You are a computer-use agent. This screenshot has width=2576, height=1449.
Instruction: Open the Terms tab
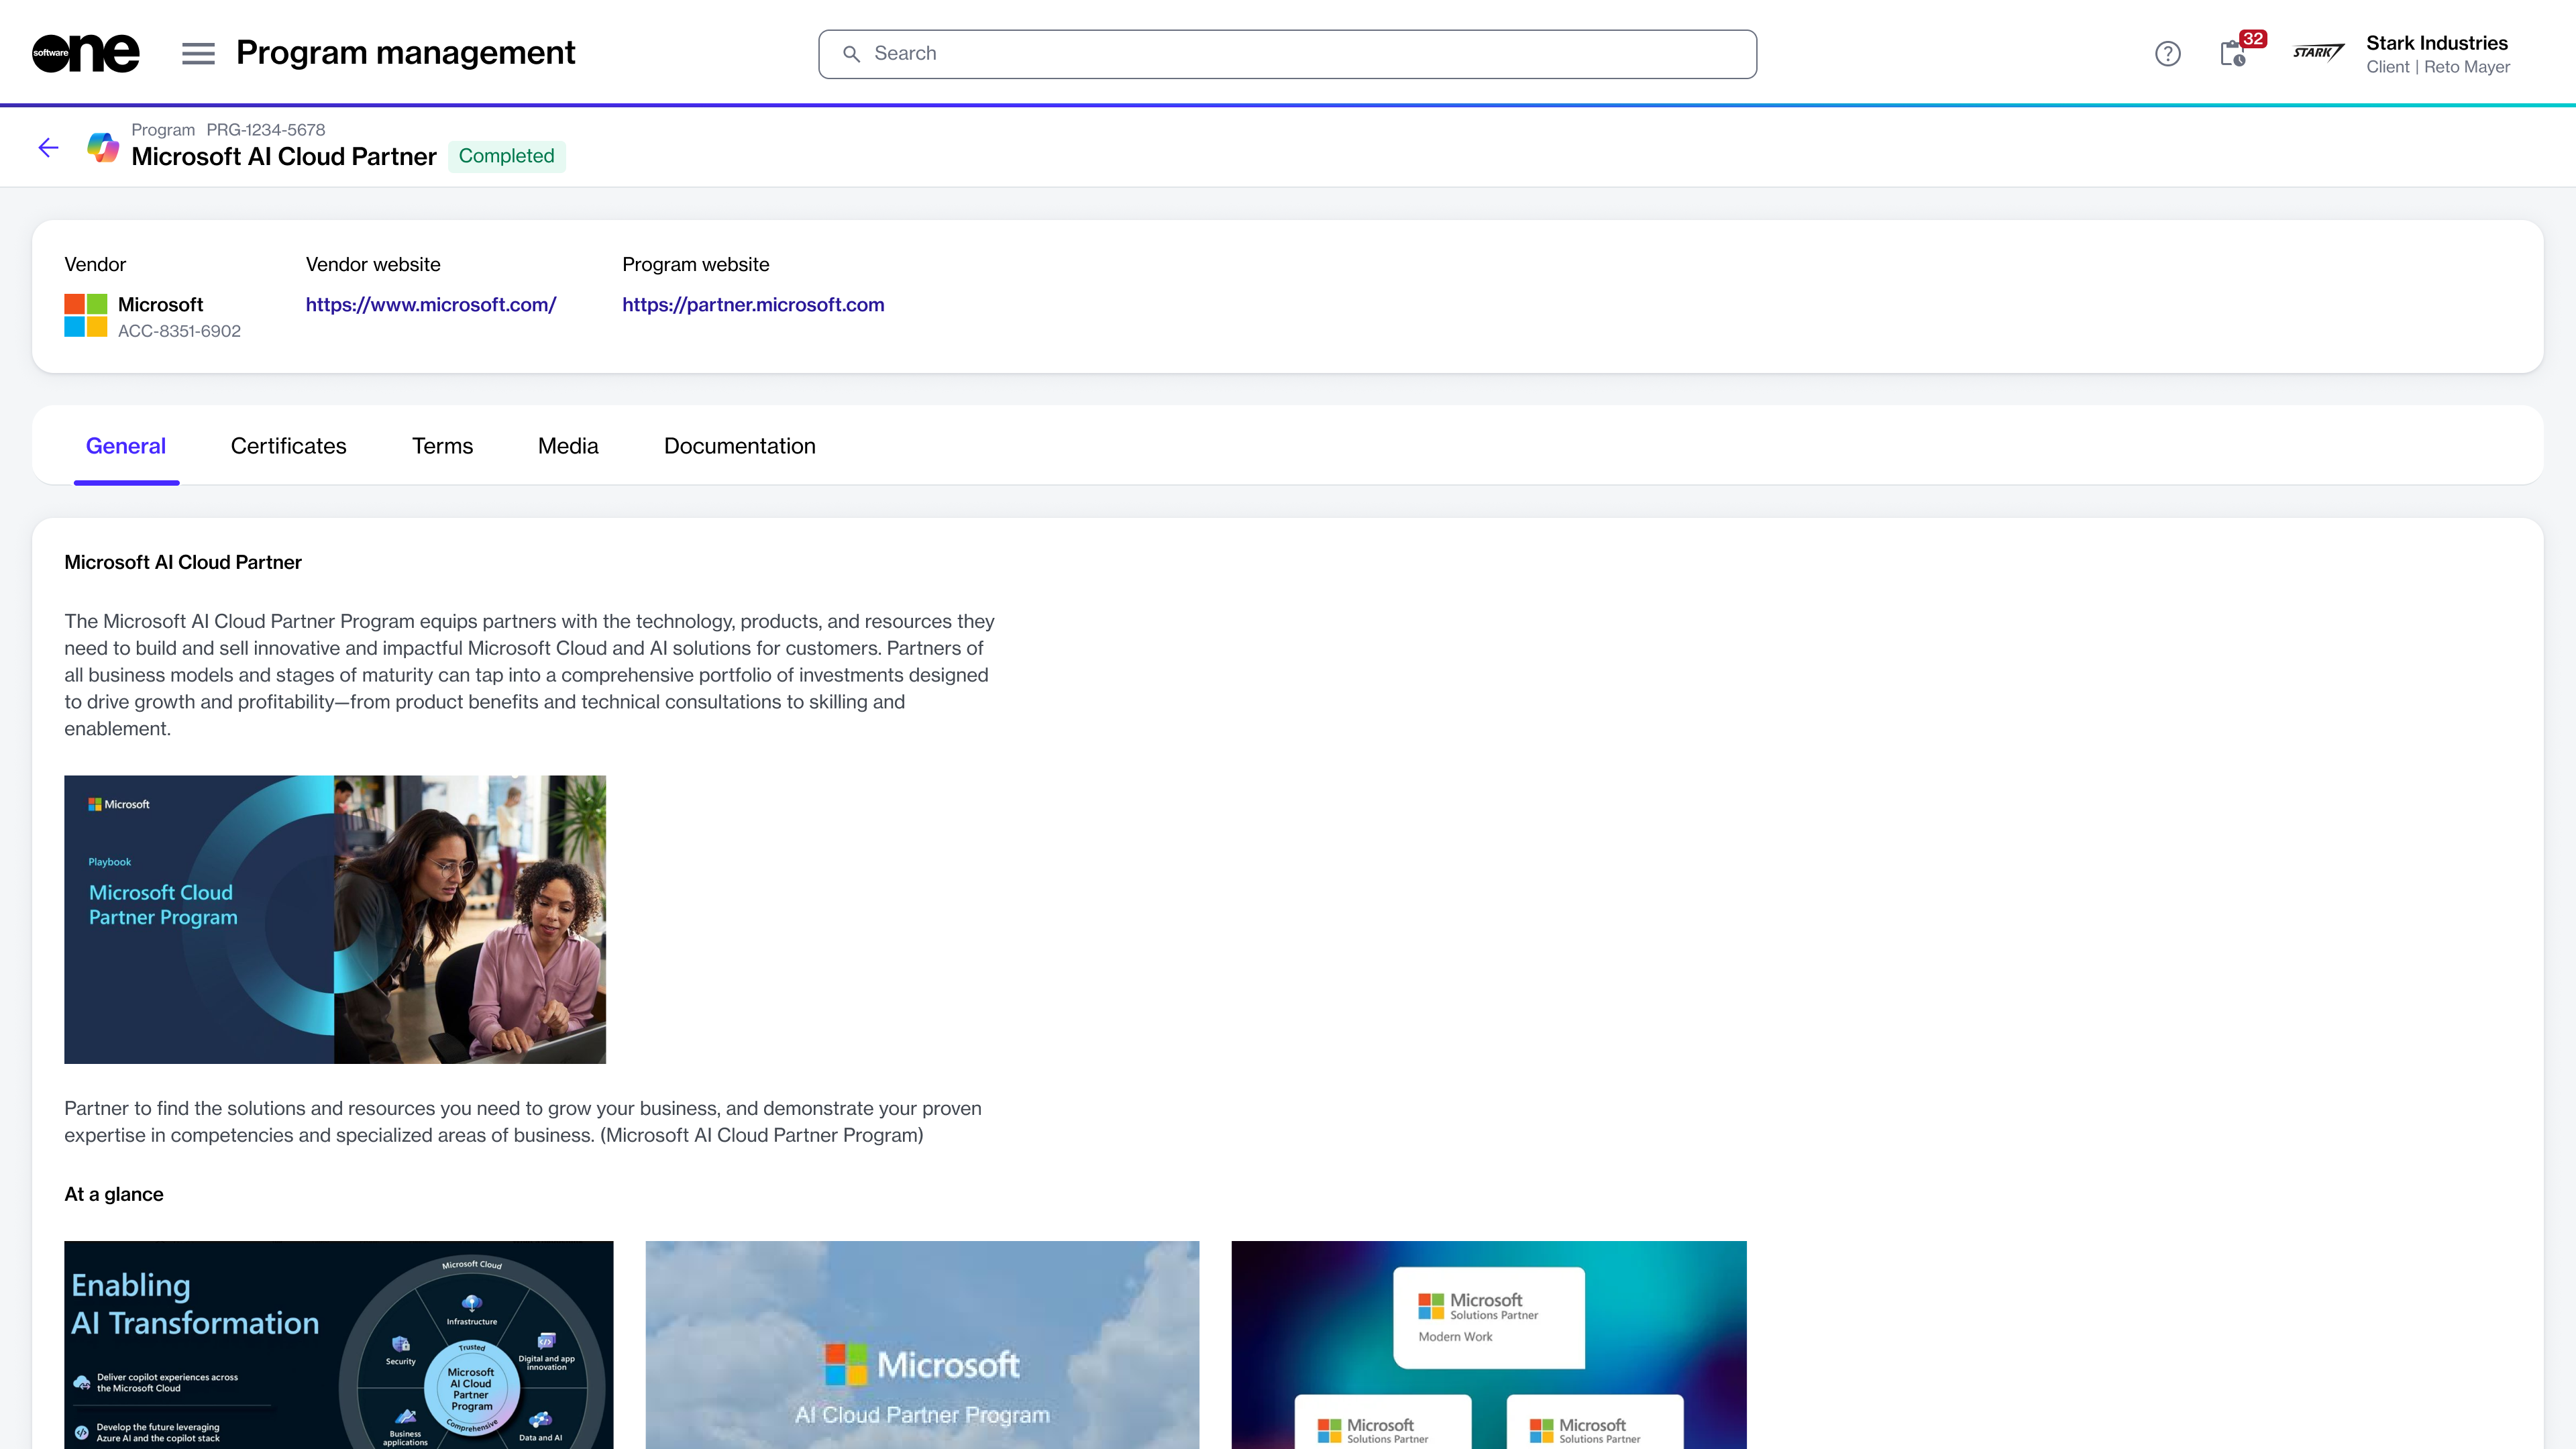pos(442,446)
